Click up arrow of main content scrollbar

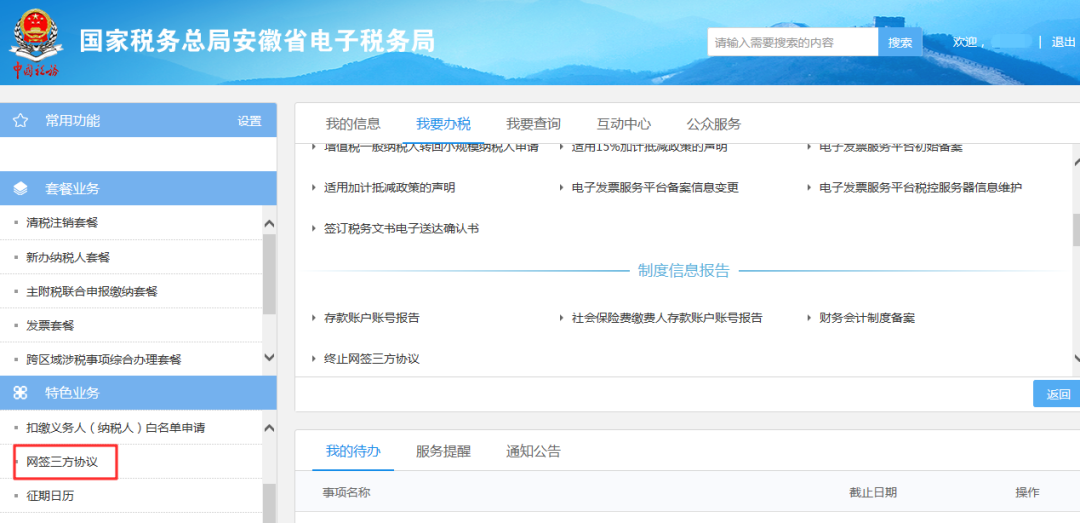(x=1077, y=163)
